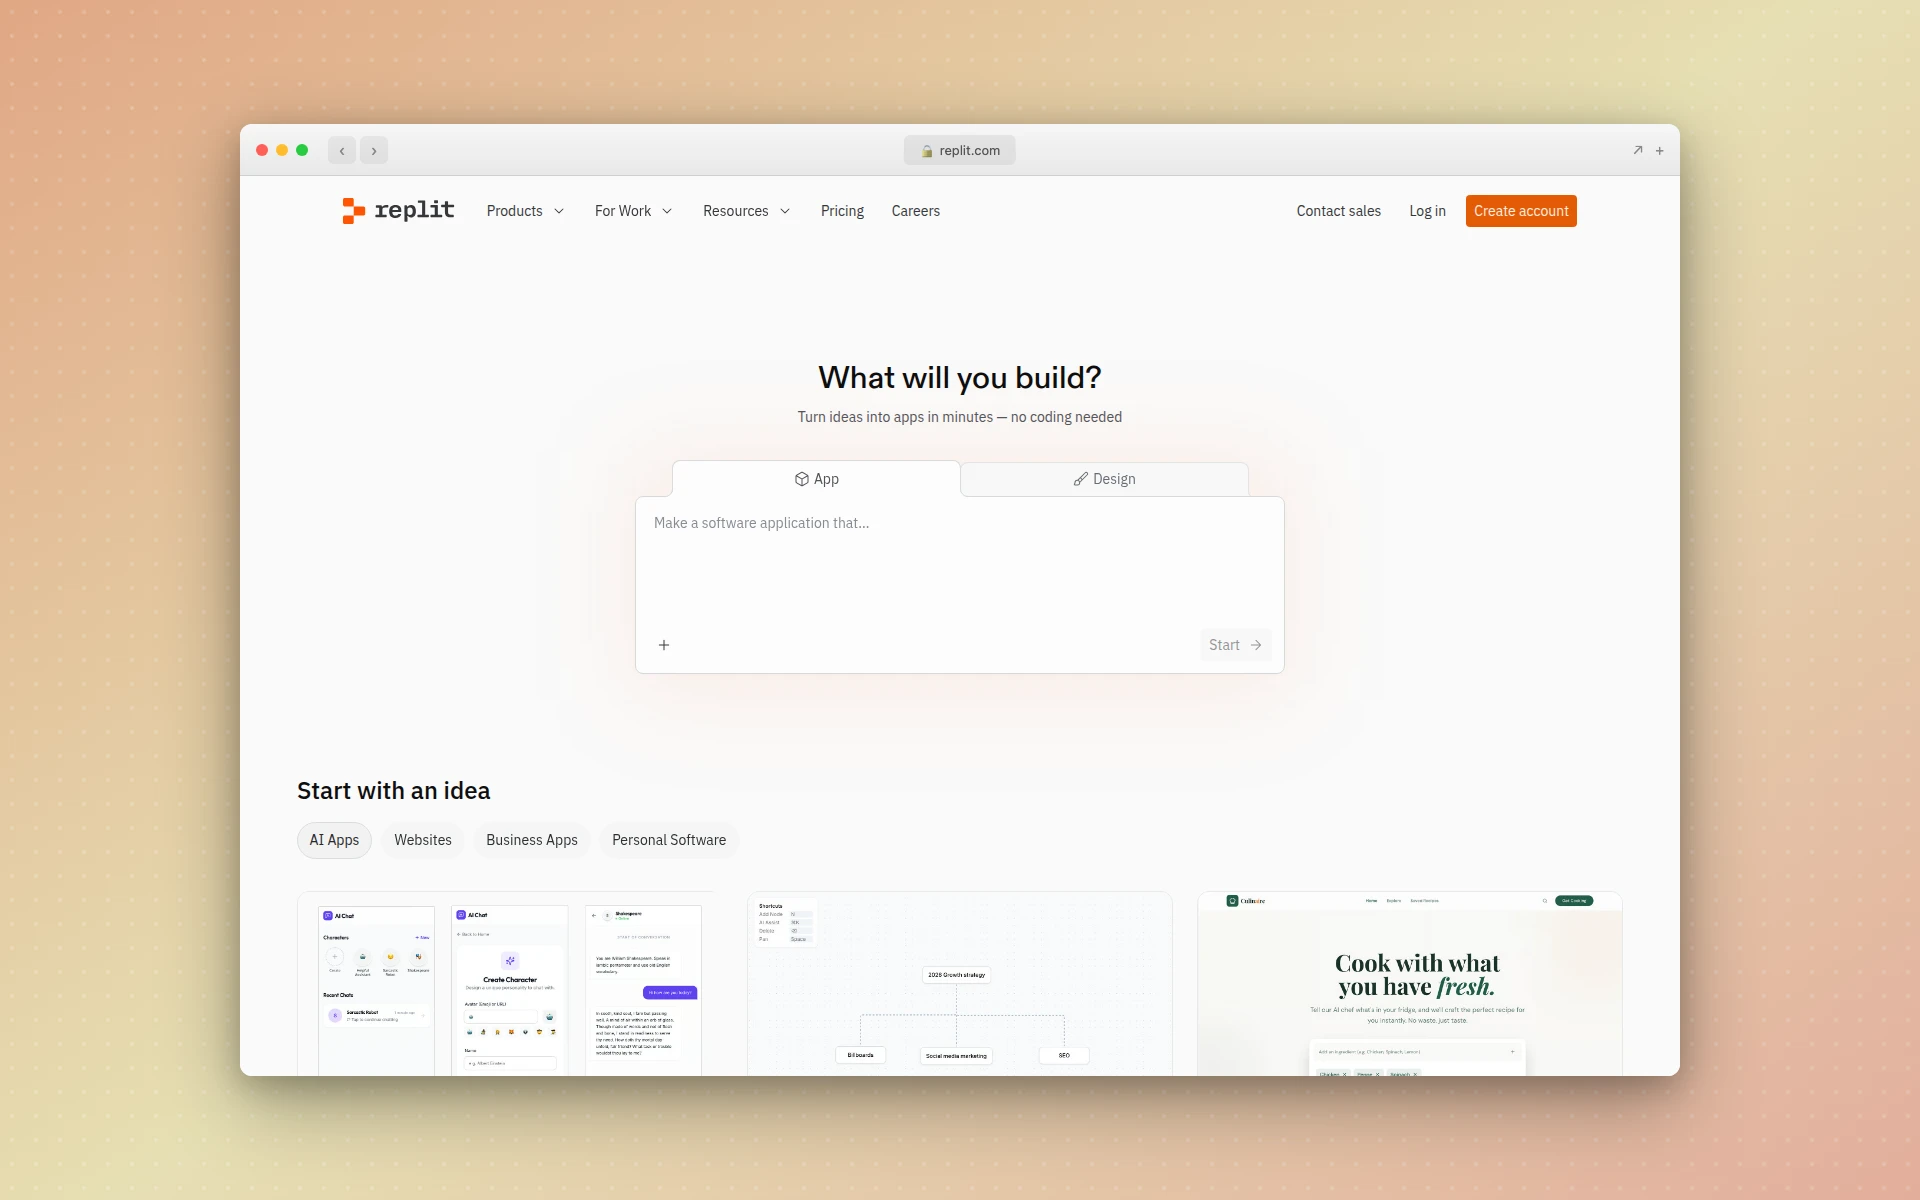Toggle the AI Apps idea filter
The image size is (1920, 1200).
(333, 840)
